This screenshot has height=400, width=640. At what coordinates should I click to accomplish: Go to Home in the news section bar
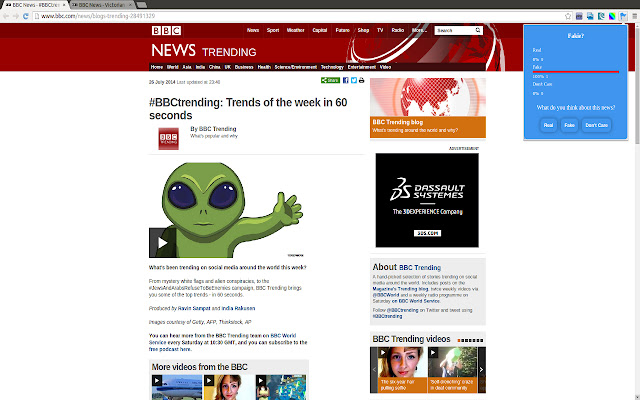[x=157, y=67]
